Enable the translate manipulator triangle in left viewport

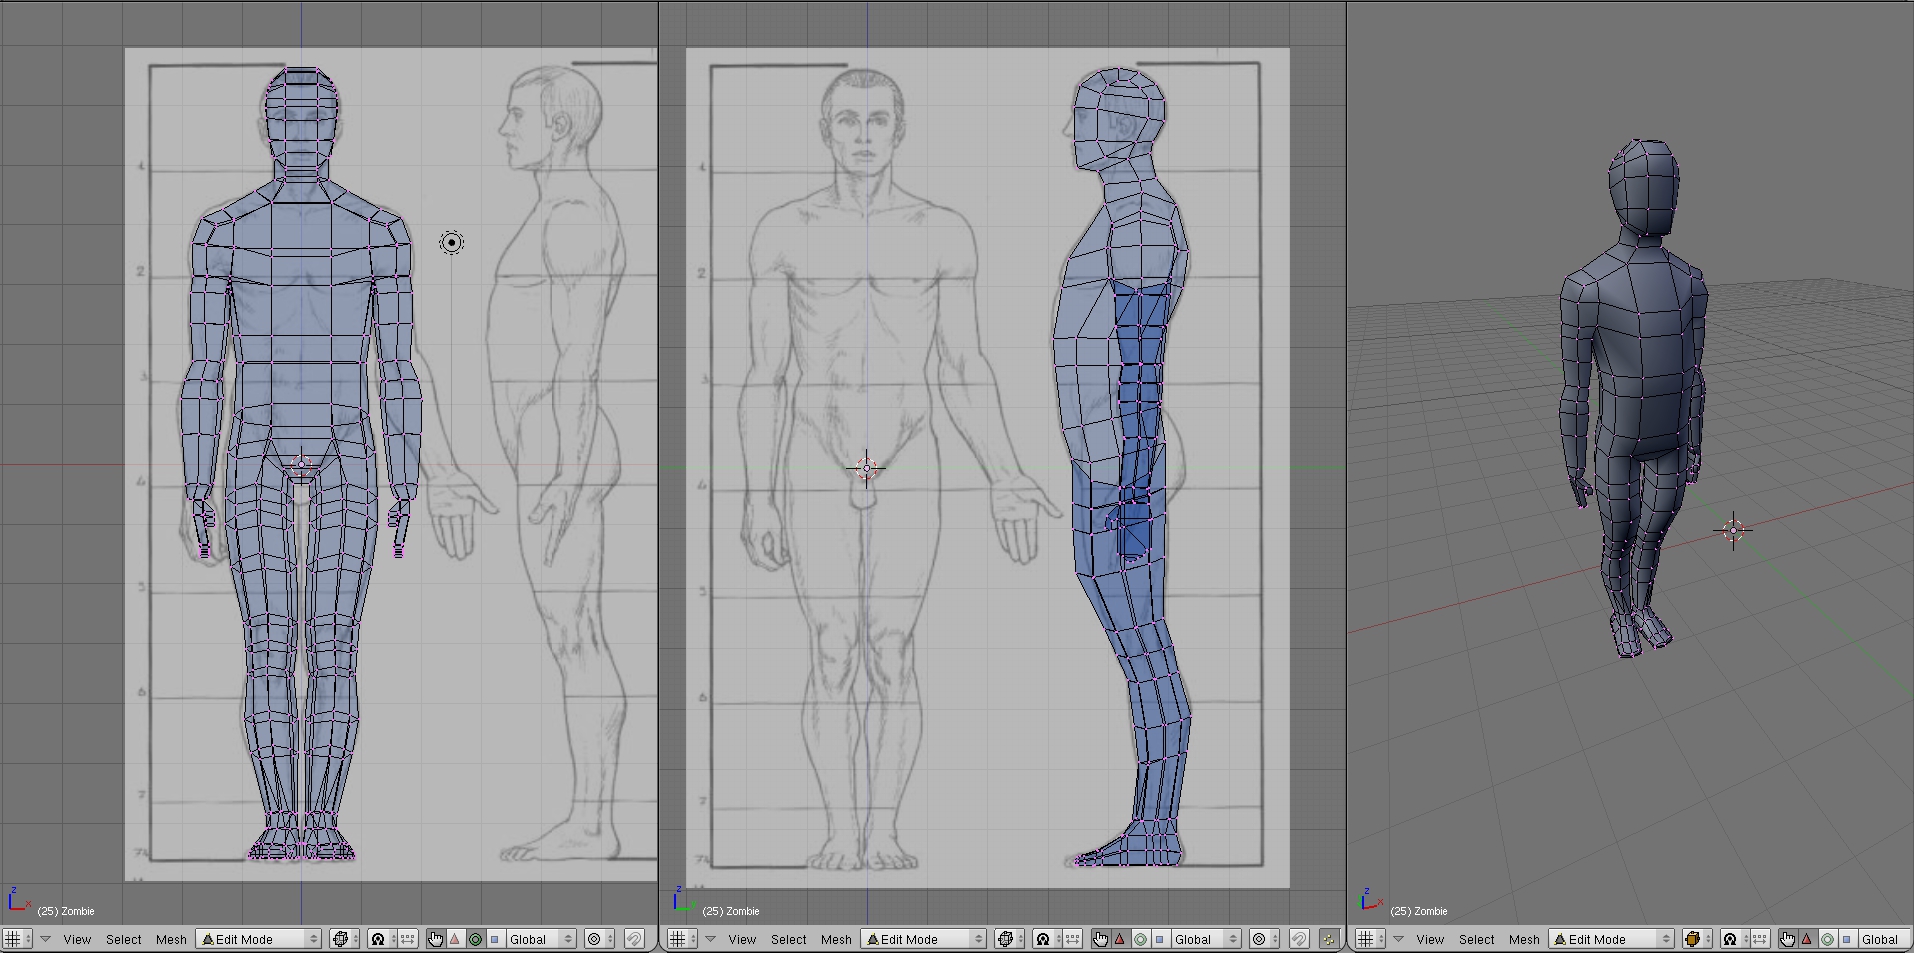(455, 939)
